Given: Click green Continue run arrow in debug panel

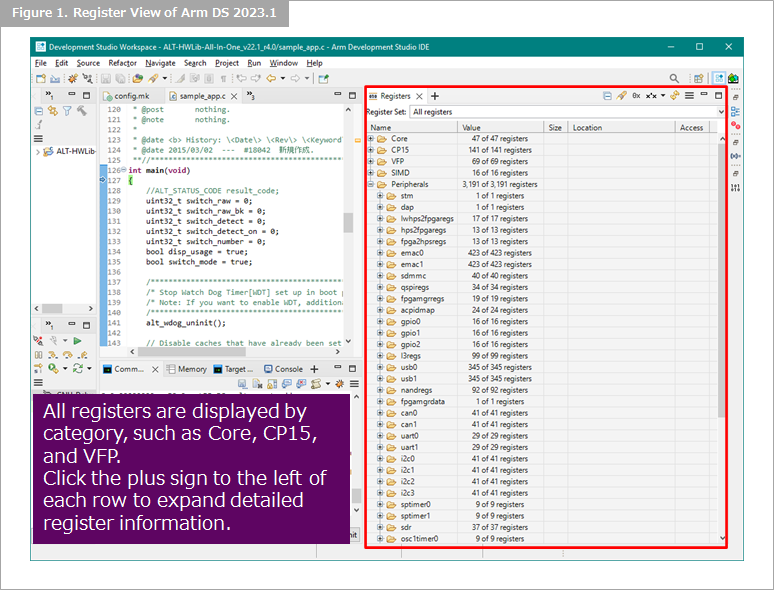Looking at the screenshot, I should click(77, 341).
